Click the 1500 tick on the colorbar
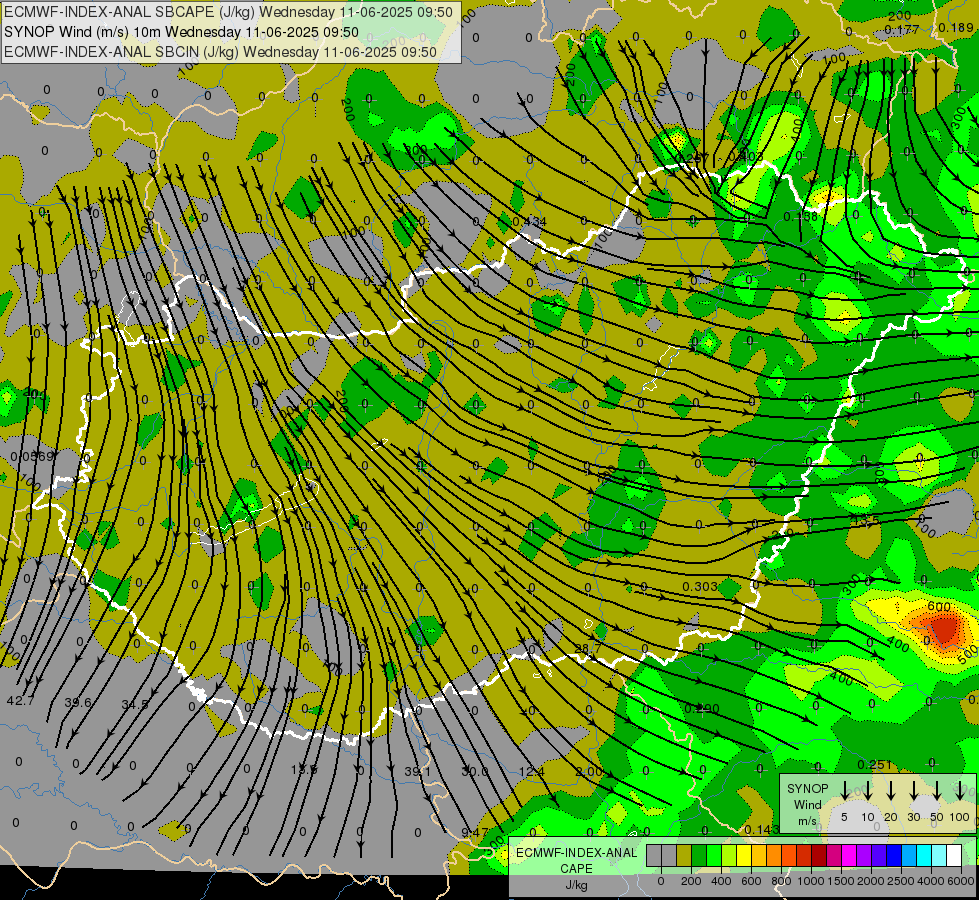The width and height of the screenshot is (979, 900). click(x=841, y=882)
